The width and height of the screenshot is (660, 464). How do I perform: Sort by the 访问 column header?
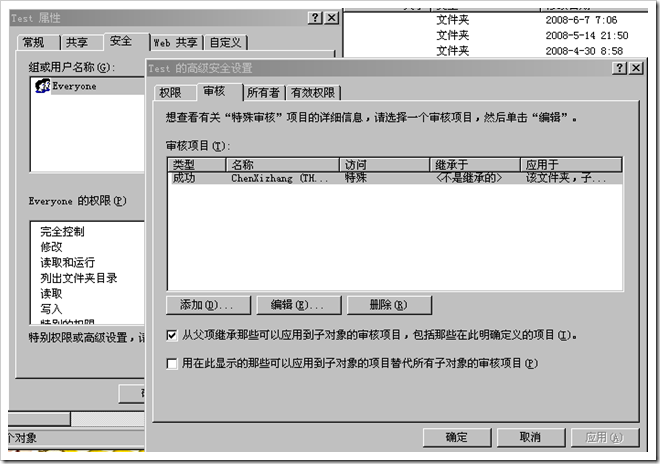[384, 165]
